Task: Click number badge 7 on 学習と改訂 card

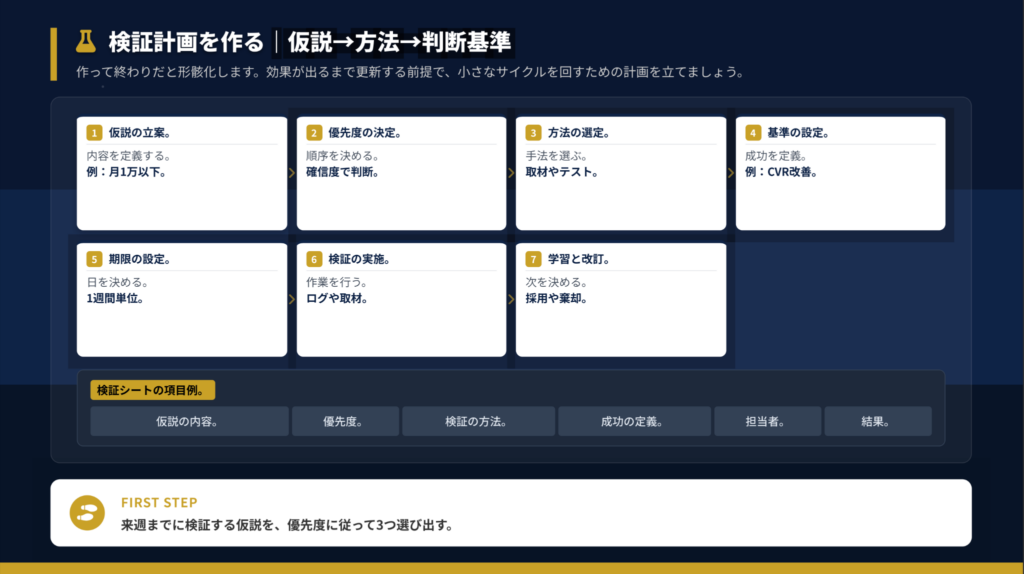Action: coord(533,259)
